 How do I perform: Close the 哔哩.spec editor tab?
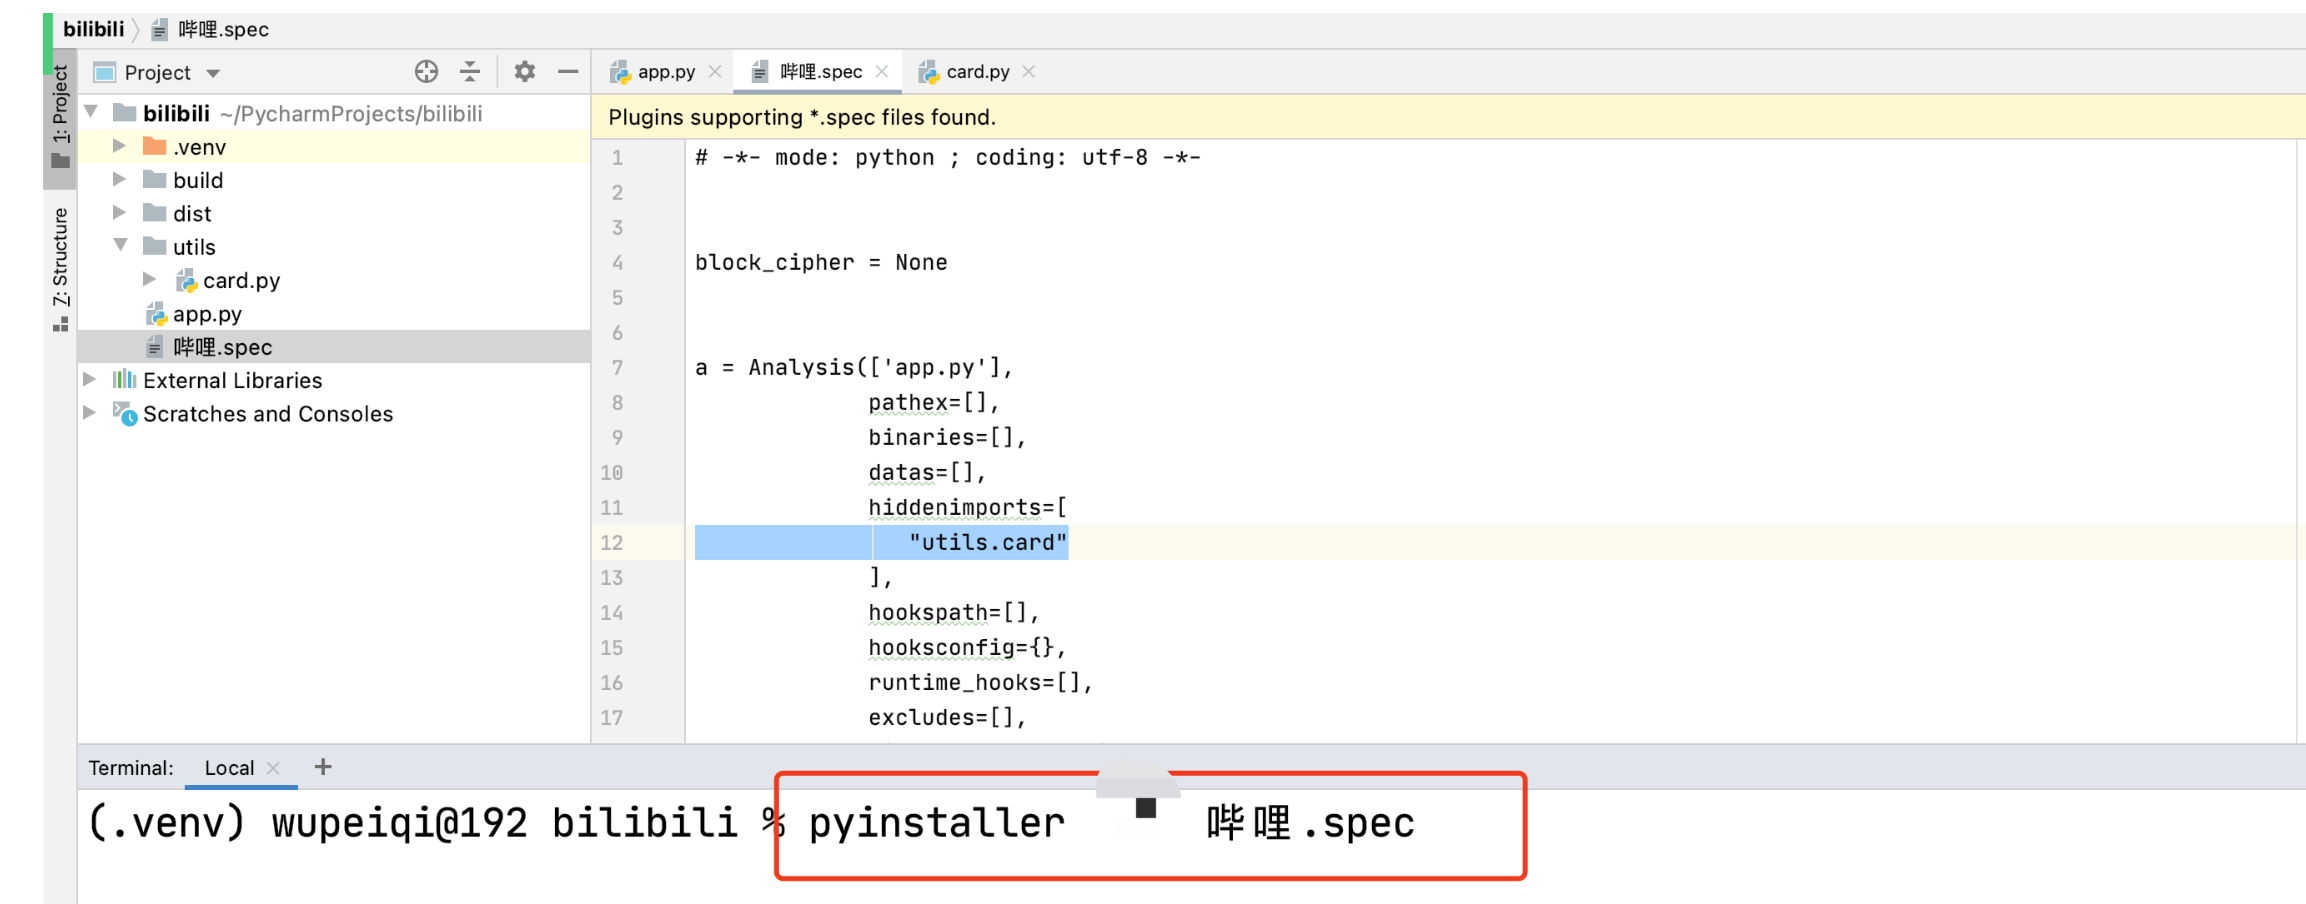click(x=882, y=72)
